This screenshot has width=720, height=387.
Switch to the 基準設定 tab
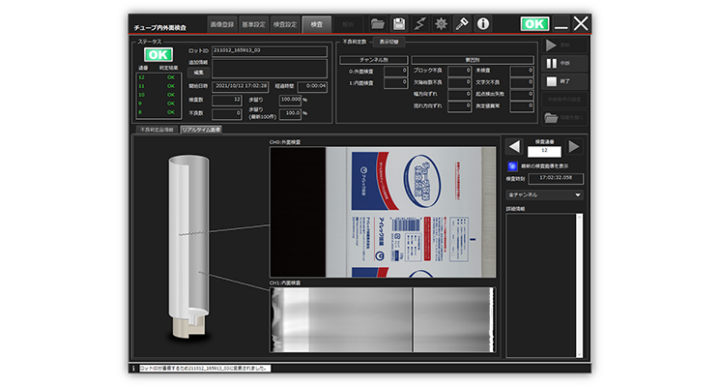pos(253,24)
